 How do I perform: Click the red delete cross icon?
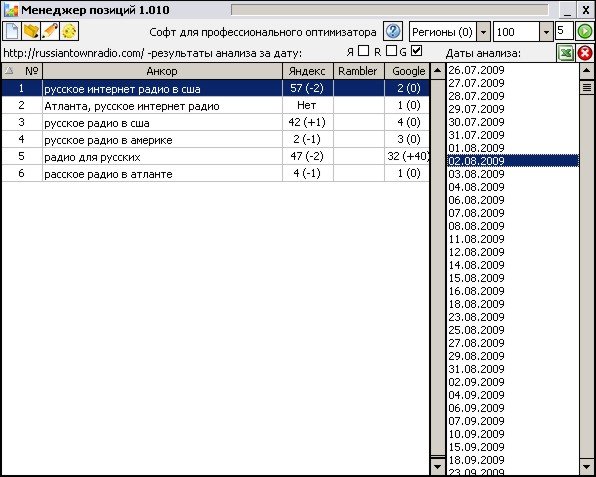tap(585, 53)
